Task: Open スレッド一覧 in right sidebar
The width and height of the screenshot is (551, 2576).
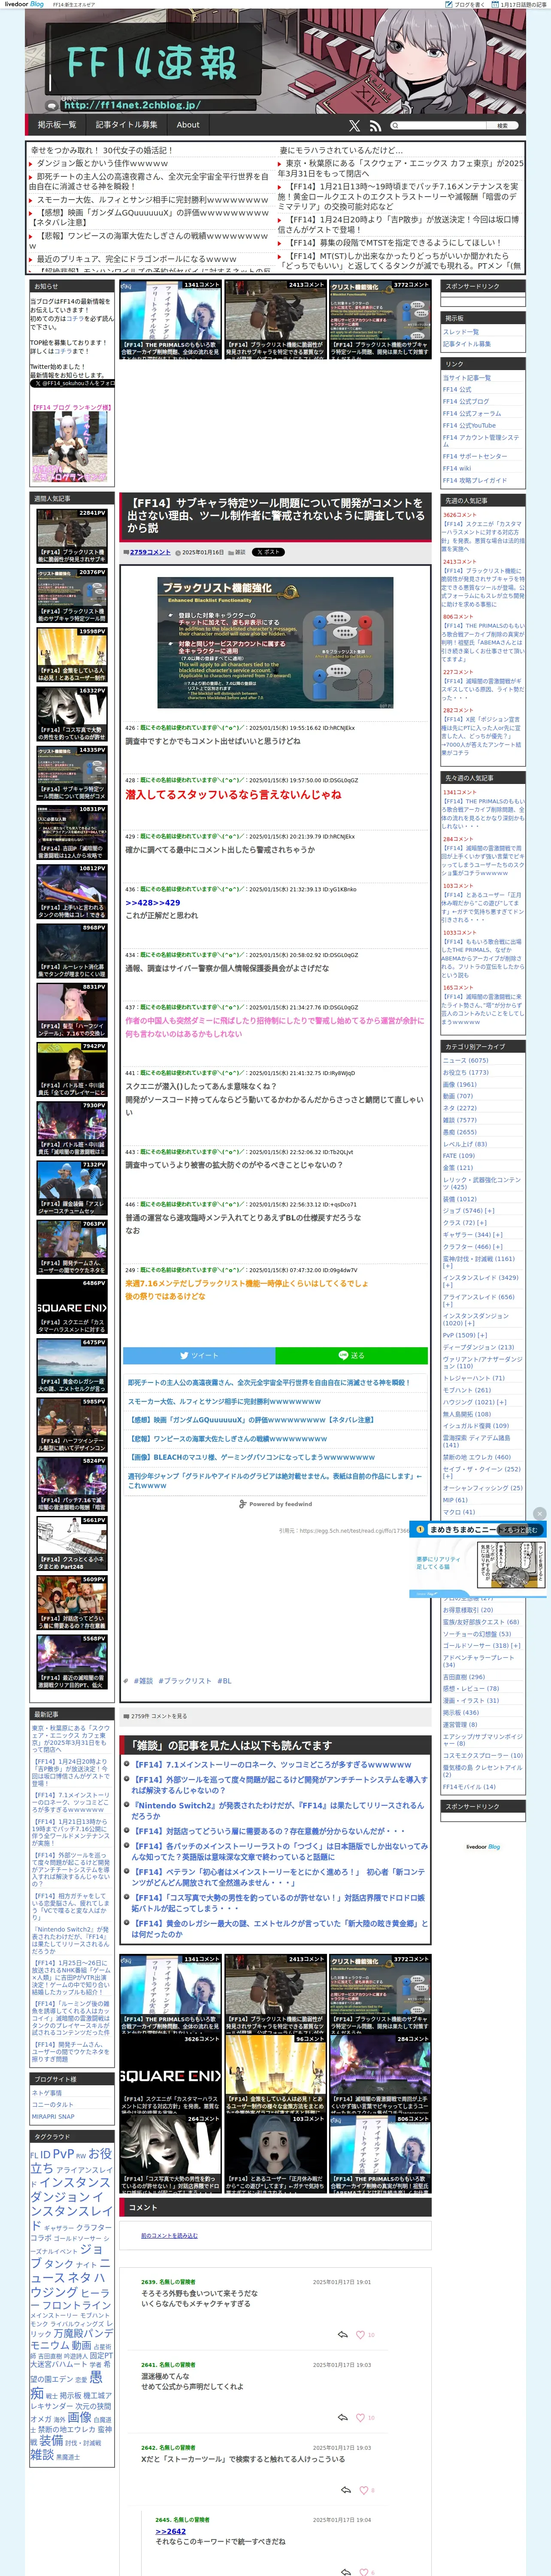Action: coord(461,332)
